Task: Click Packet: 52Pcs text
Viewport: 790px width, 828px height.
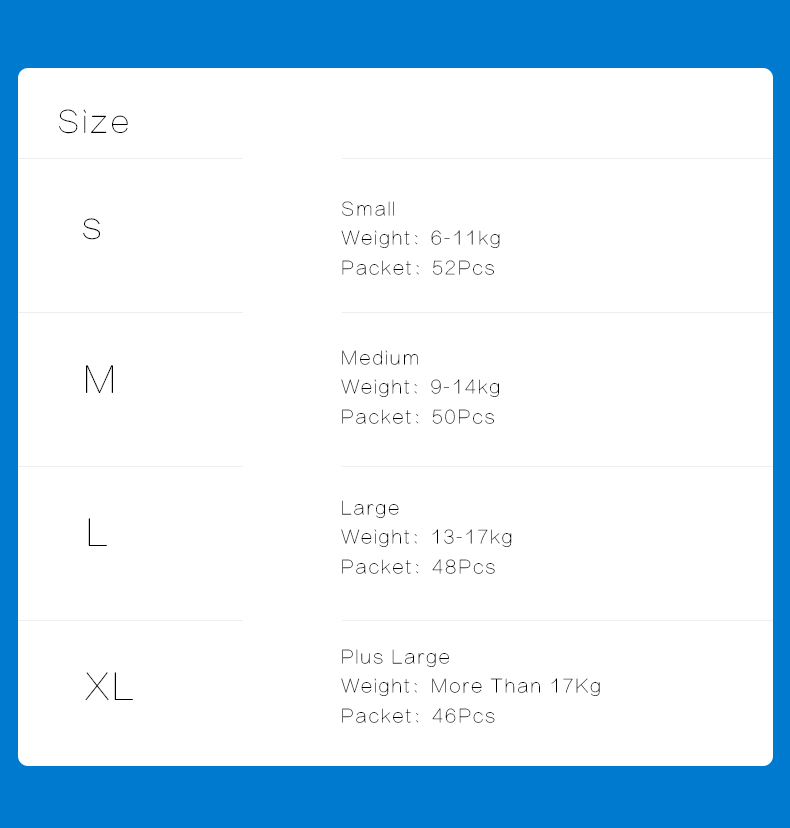Action: tap(418, 268)
